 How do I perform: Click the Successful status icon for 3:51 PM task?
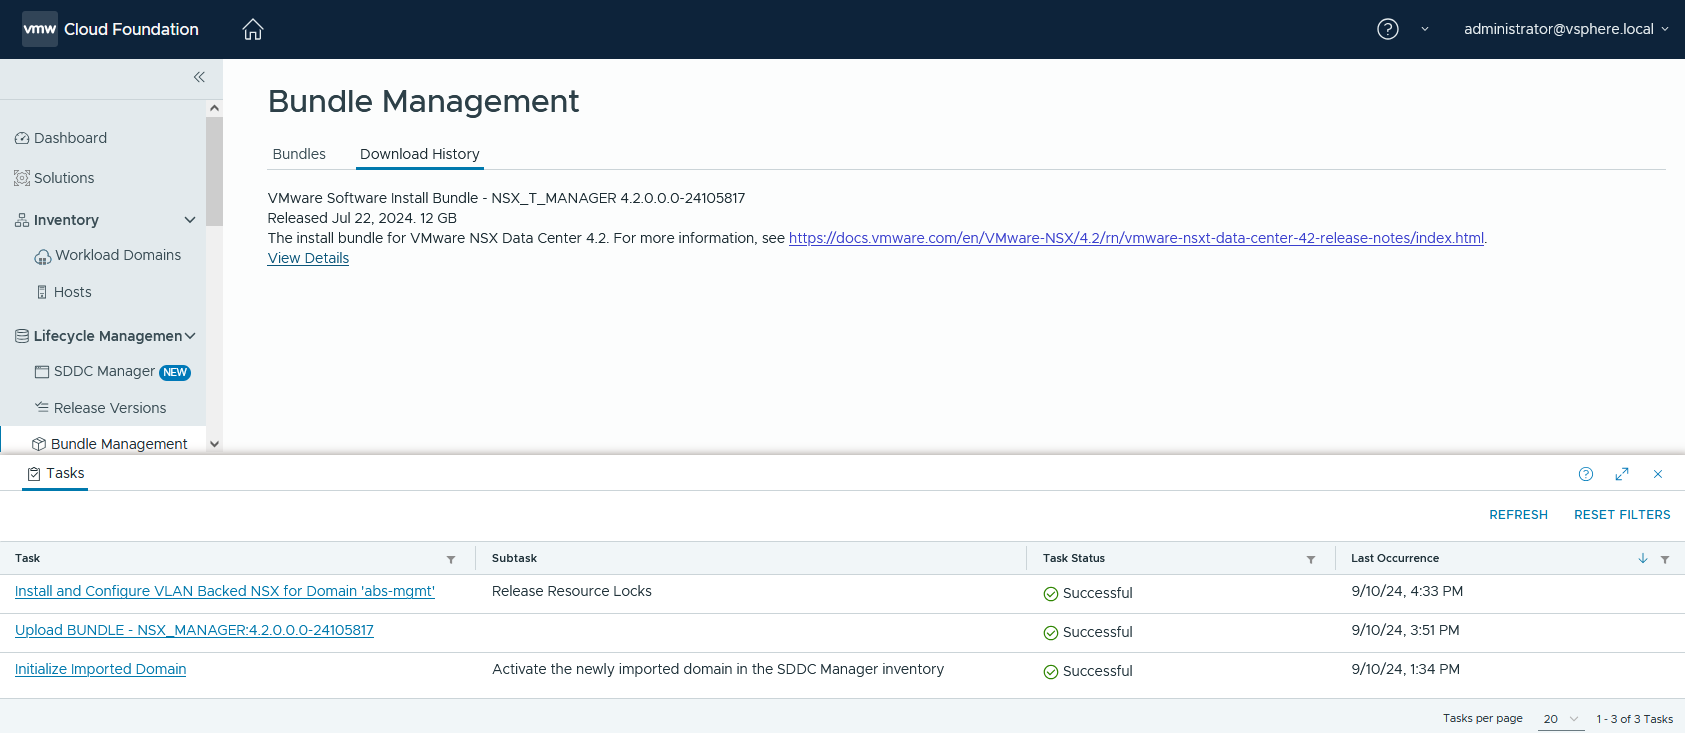pyautogui.click(x=1050, y=633)
